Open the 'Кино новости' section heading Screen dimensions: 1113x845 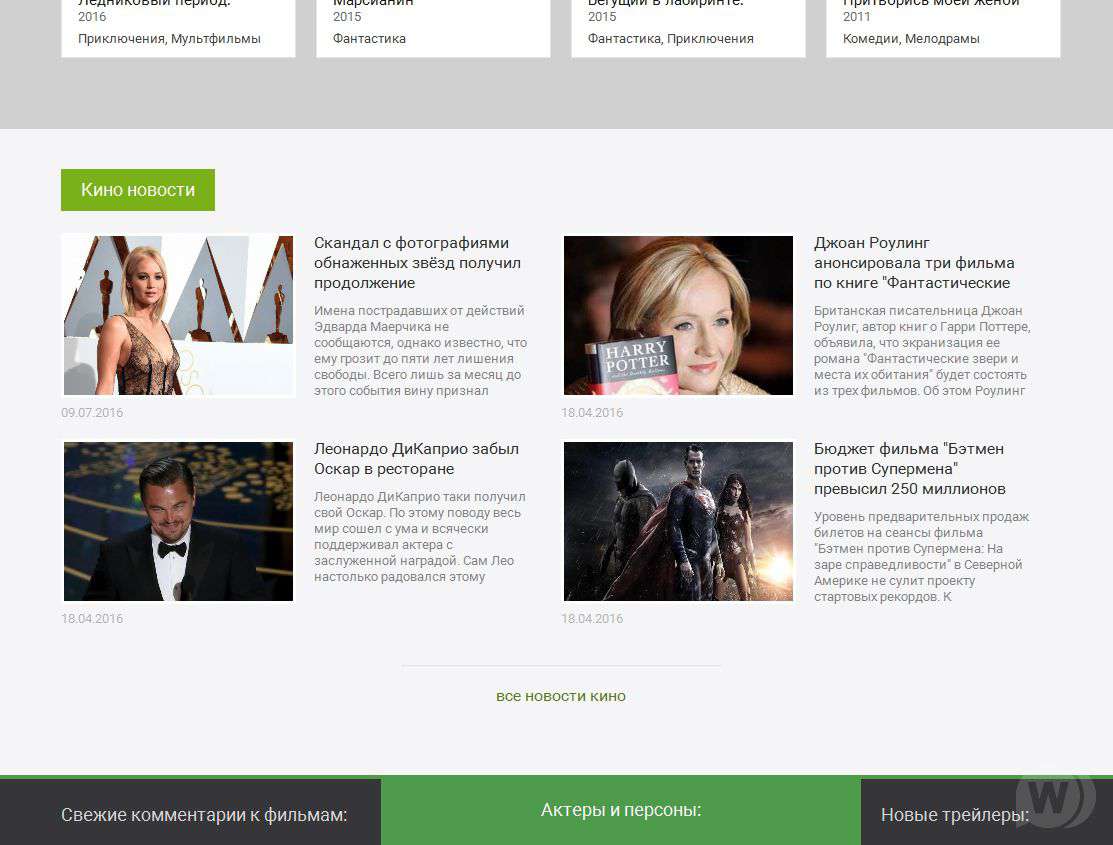(x=138, y=190)
